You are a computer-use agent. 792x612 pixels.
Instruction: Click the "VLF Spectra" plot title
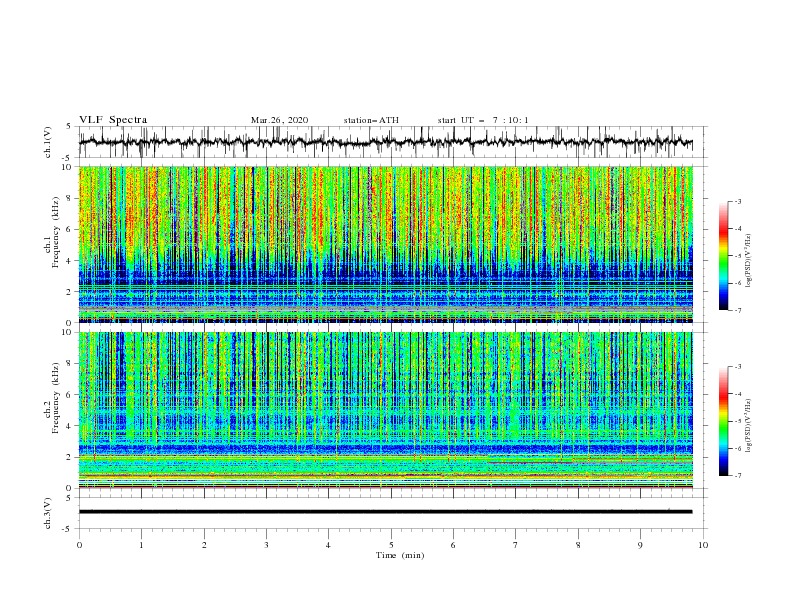point(113,120)
